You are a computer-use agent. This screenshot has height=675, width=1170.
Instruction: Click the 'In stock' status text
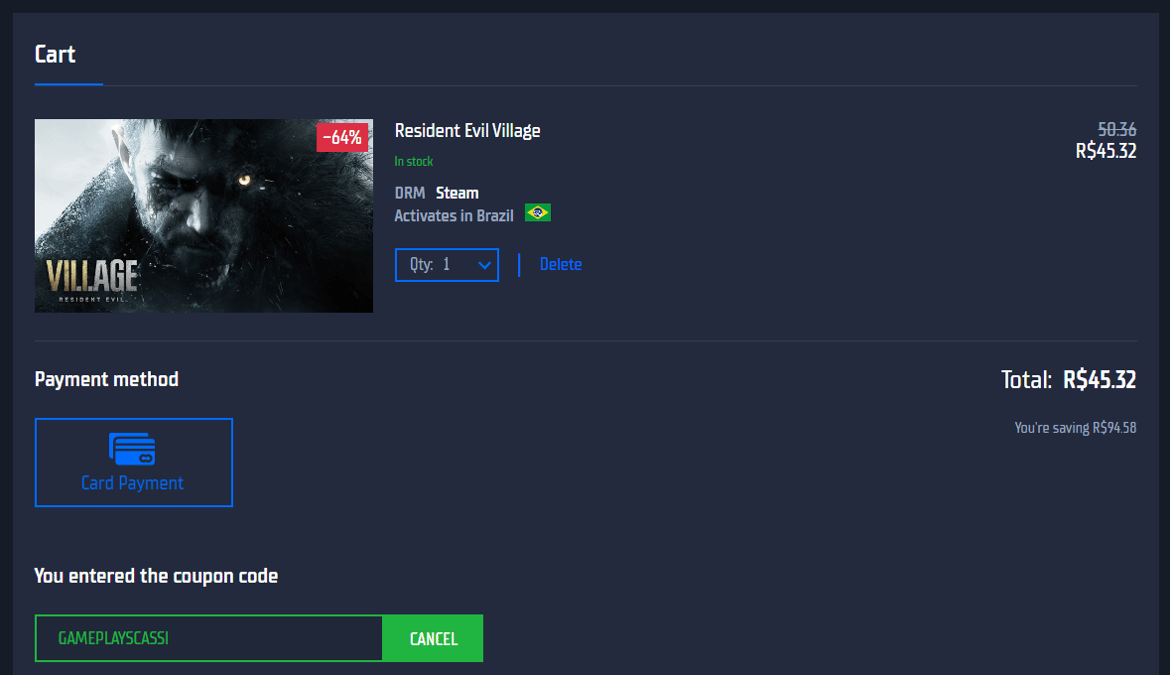[x=413, y=161]
